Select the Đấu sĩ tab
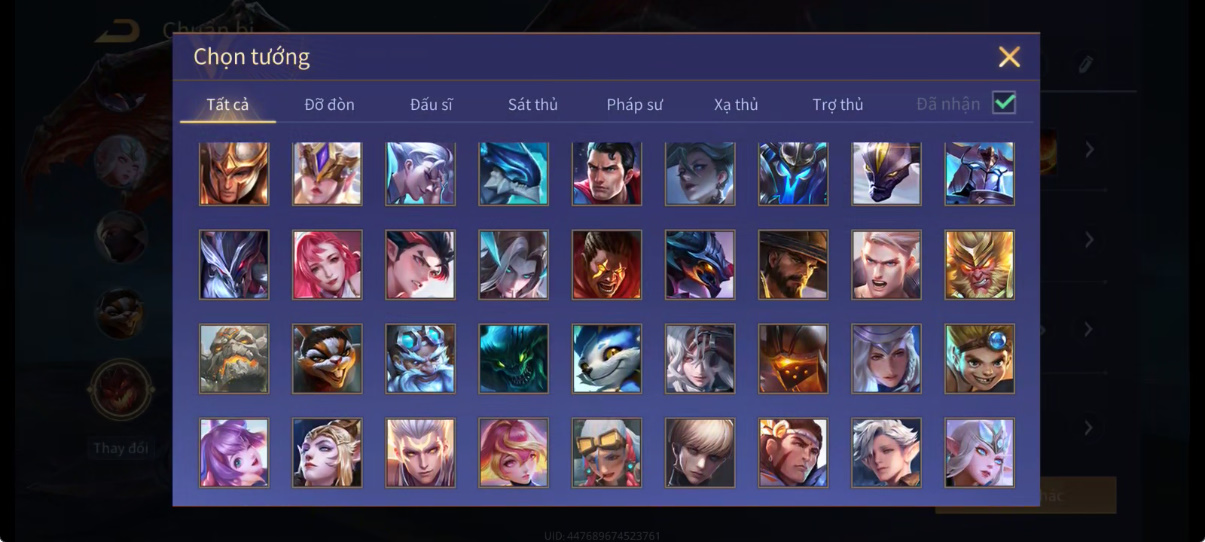Viewport: 1205px width, 542px height. pos(431,104)
